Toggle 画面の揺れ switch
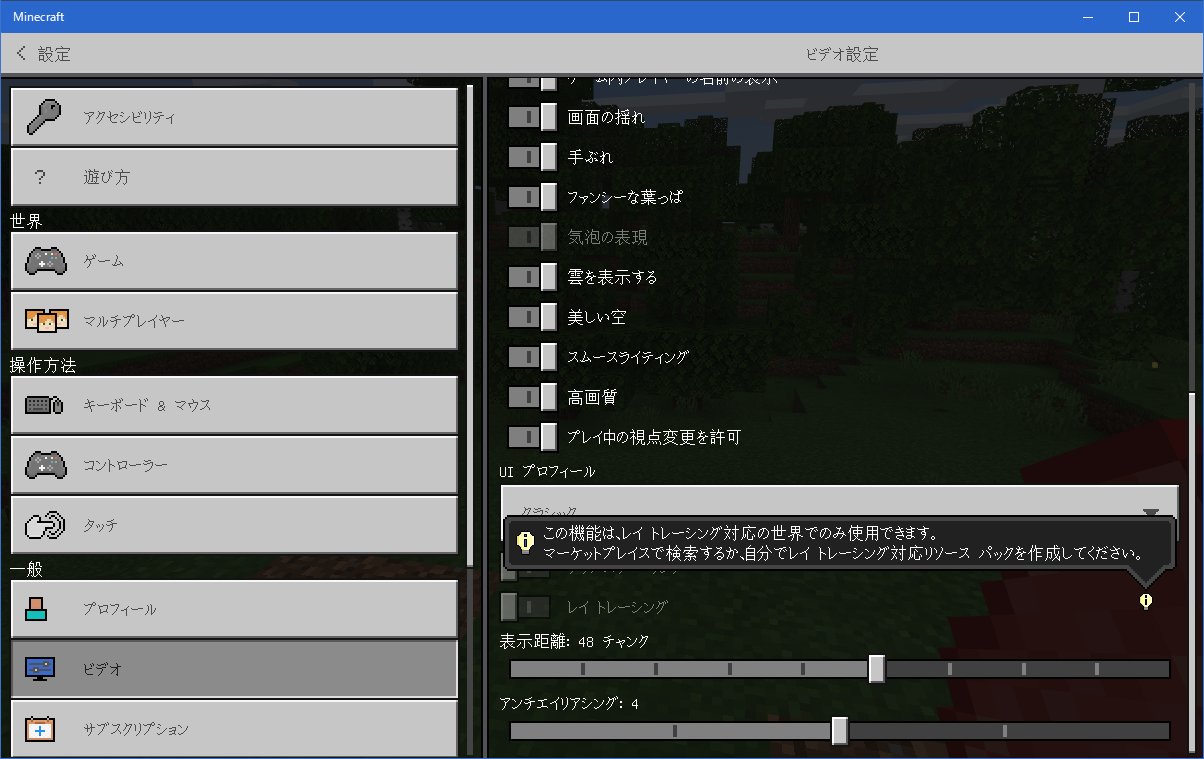The height and width of the screenshot is (759, 1204). [532, 117]
